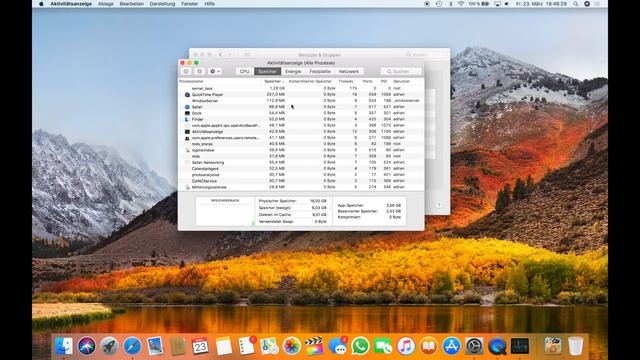Sort by the Ports column header

[367, 82]
